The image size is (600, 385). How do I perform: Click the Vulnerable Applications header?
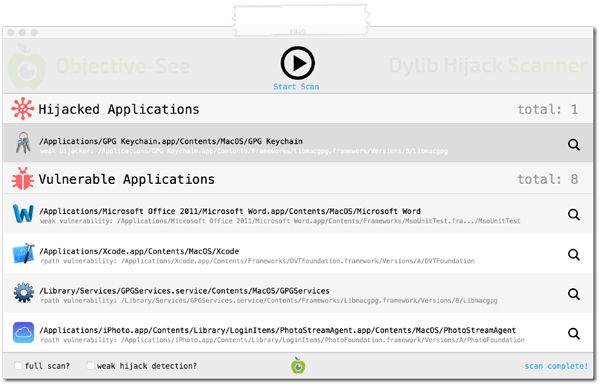coord(126,179)
